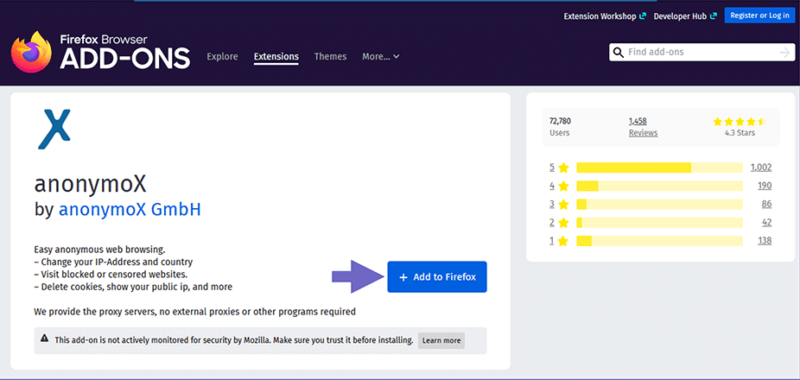
Task: Click the search magnifier icon
Action: (x=618, y=53)
